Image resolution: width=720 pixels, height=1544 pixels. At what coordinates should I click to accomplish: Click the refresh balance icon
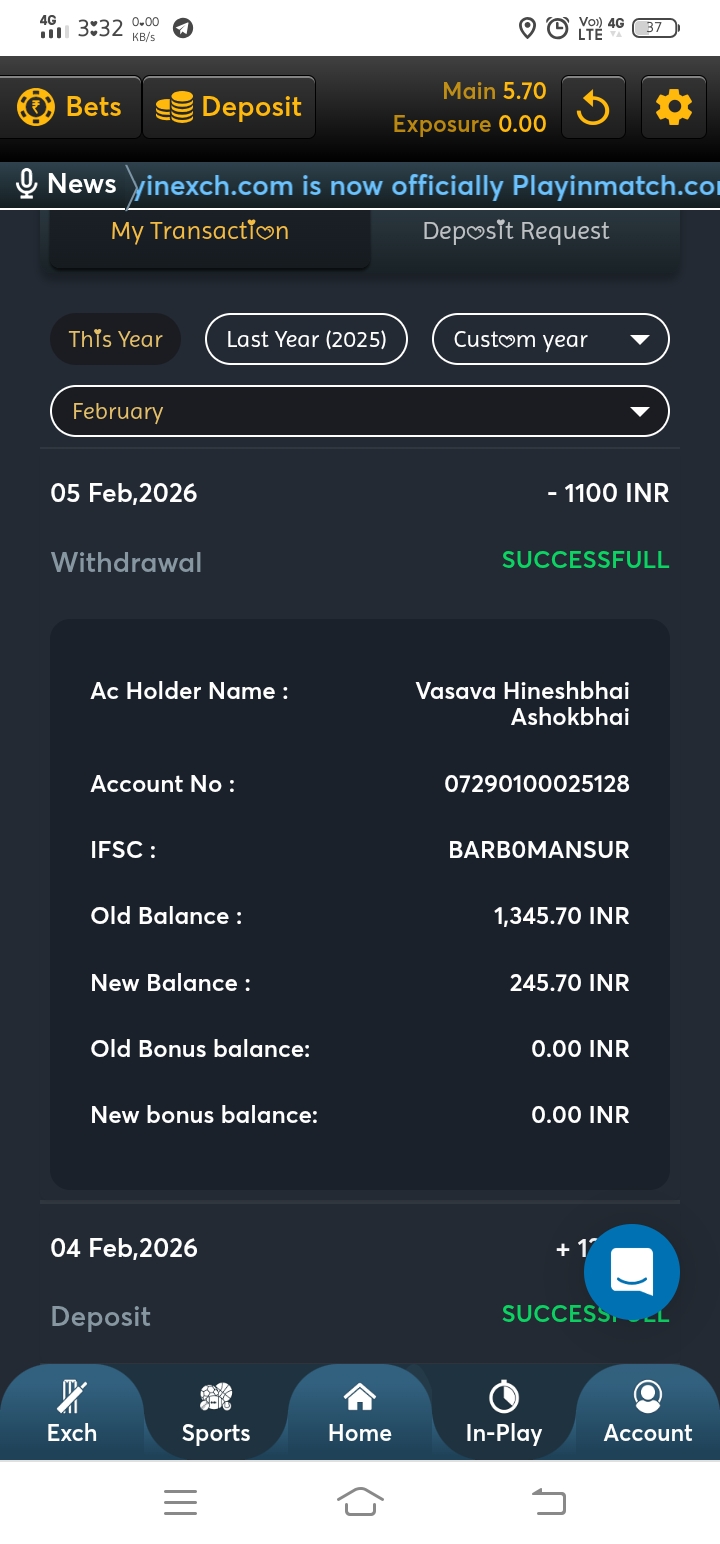point(593,107)
